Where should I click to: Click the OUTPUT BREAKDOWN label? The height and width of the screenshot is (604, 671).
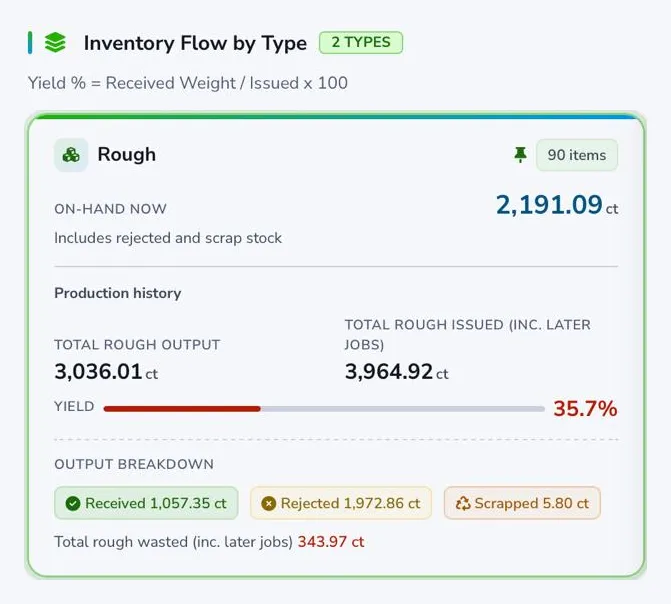(134, 464)
